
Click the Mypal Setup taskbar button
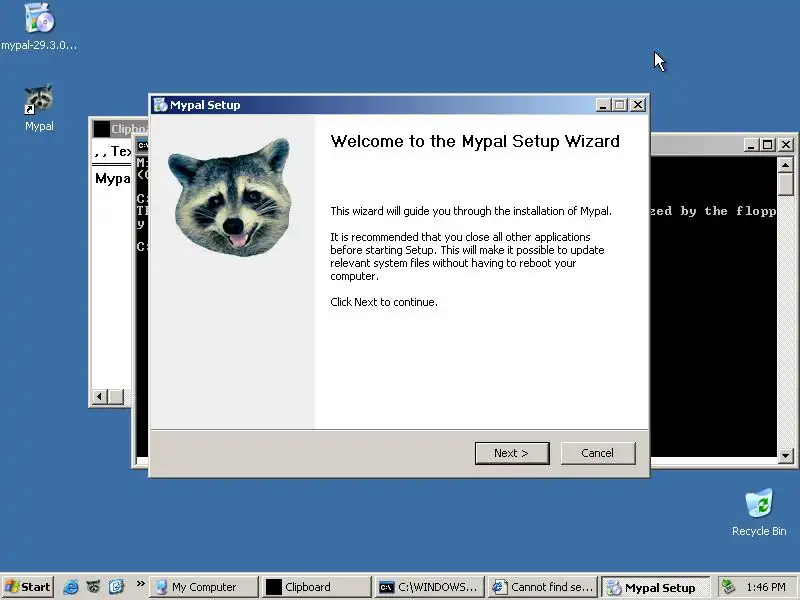tap(656, 587)
